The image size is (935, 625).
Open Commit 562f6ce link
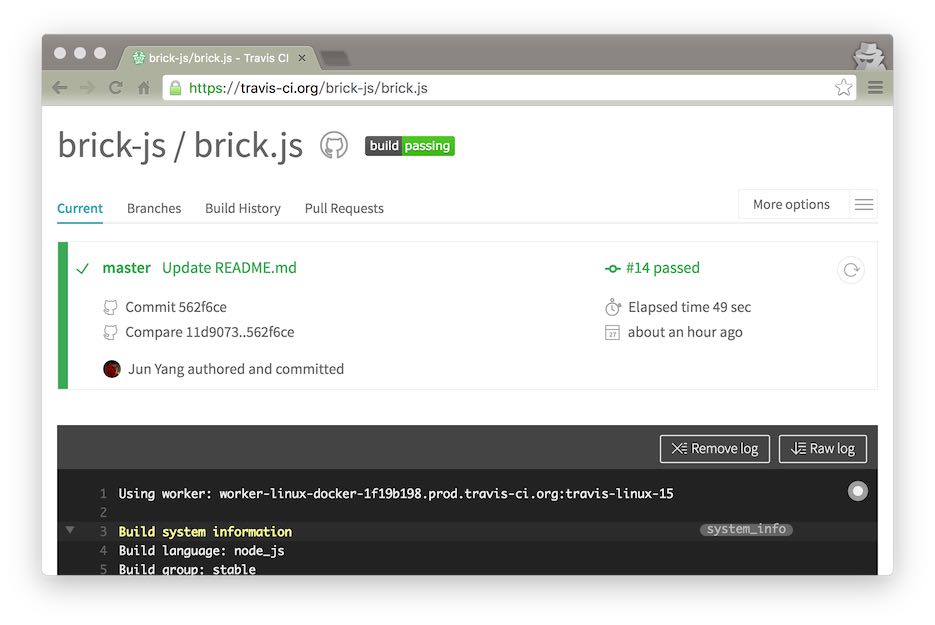coord(176,307)
